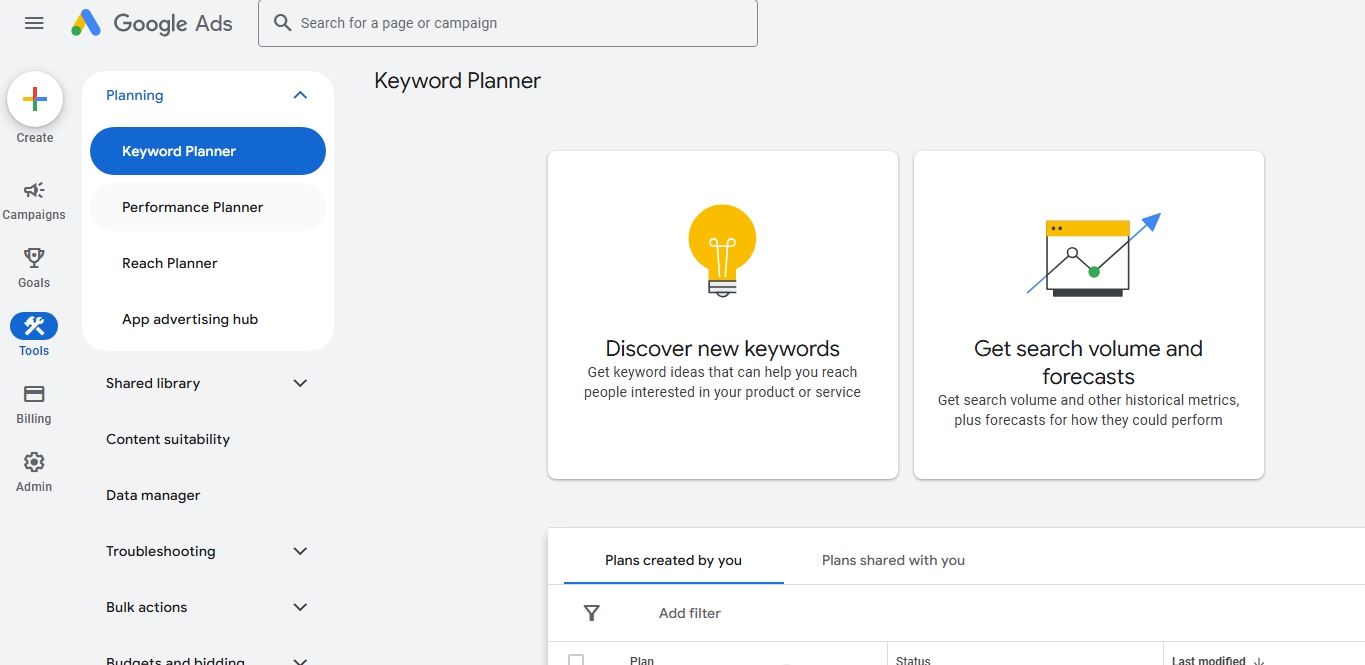Click Add filter
This screenshot has height=665, width=1365.
(690, 613)
